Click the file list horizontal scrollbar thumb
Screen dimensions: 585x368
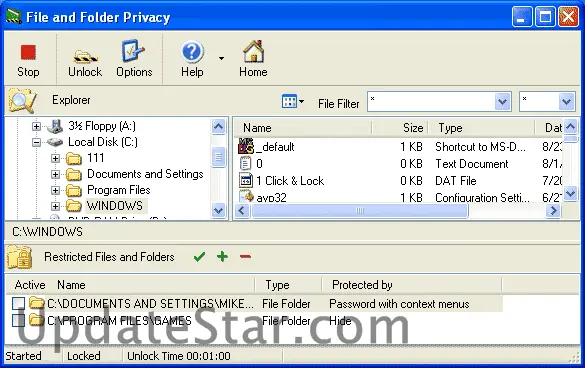pyautogui.click(x=360, y=210)
